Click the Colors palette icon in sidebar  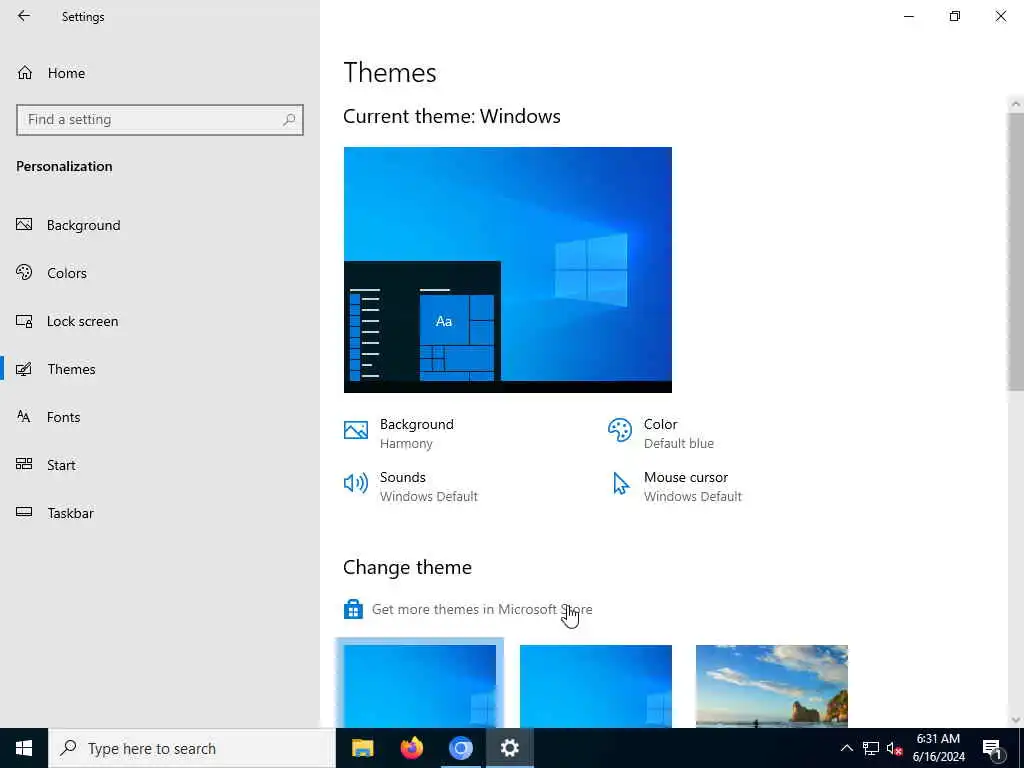(24, 272)
